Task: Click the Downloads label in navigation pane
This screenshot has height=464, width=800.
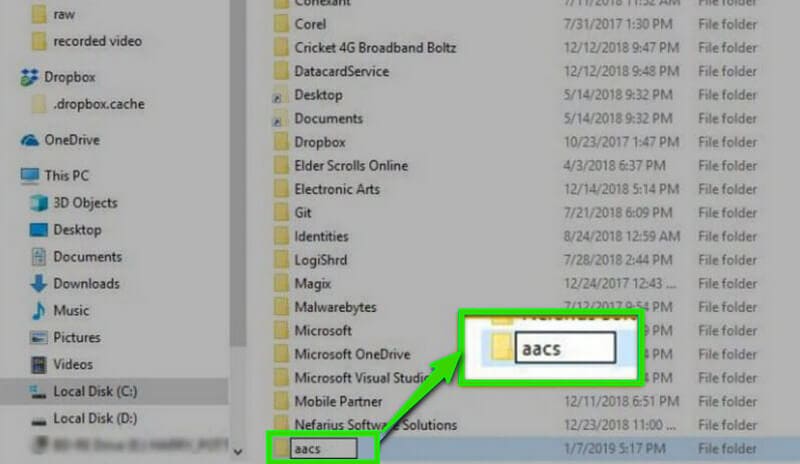Action: (x=86, y=283)
